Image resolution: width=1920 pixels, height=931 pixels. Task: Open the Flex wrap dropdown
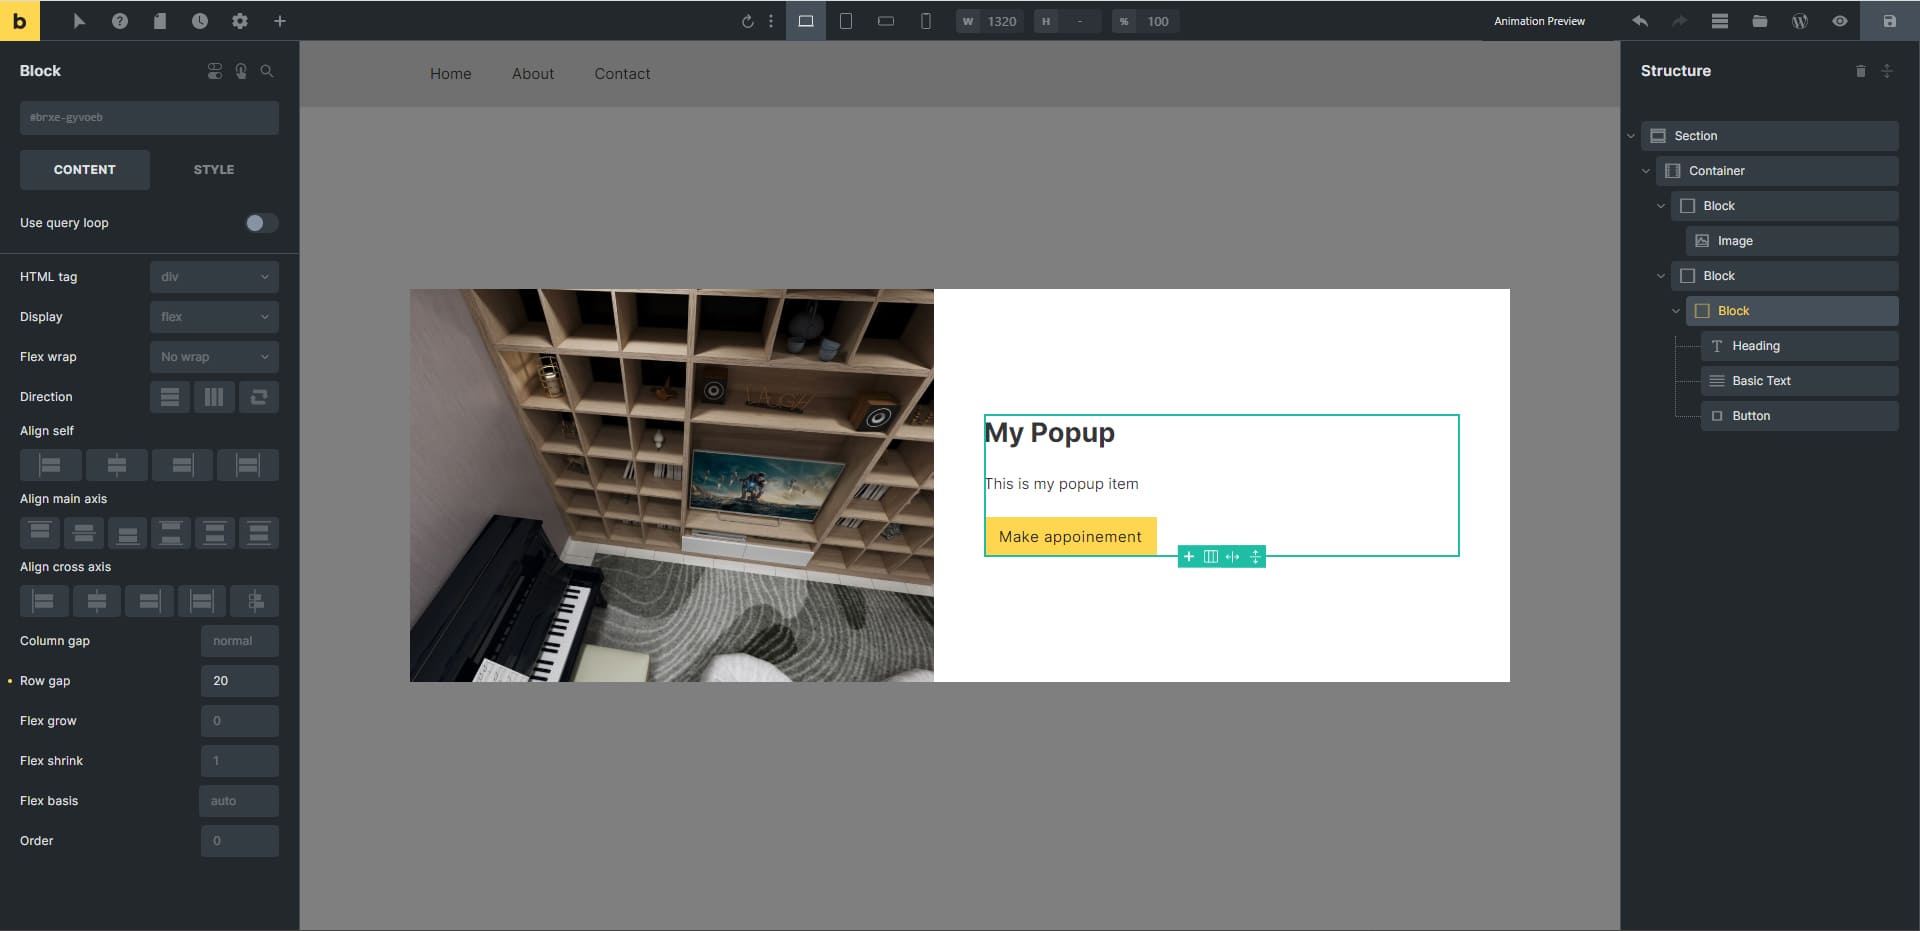coord(214,357)
